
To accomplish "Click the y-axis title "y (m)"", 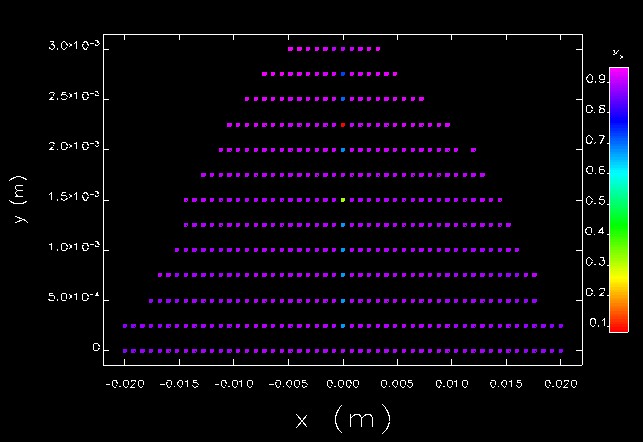I will [21, 199].
